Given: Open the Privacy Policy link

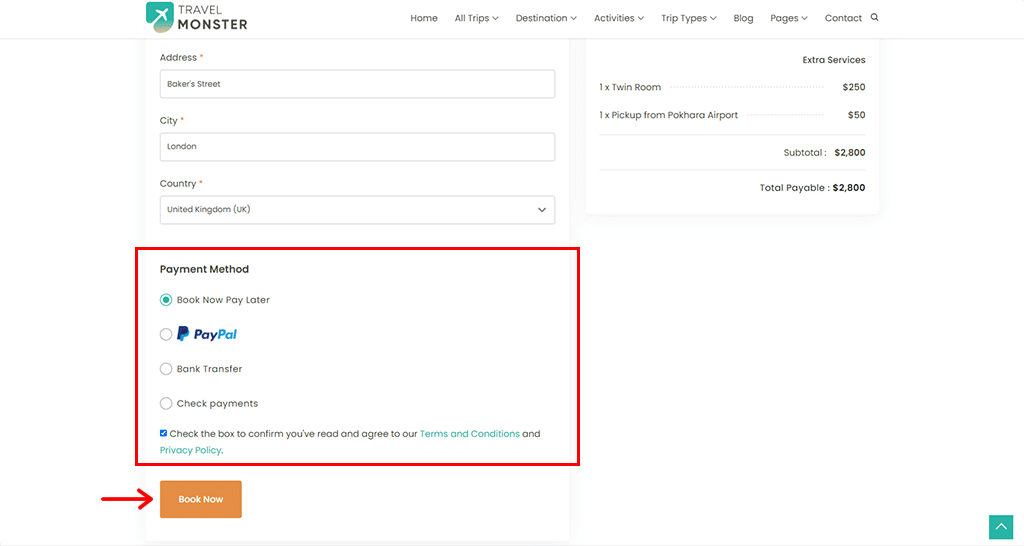Looking at the screenshot, I should [190, 450].
